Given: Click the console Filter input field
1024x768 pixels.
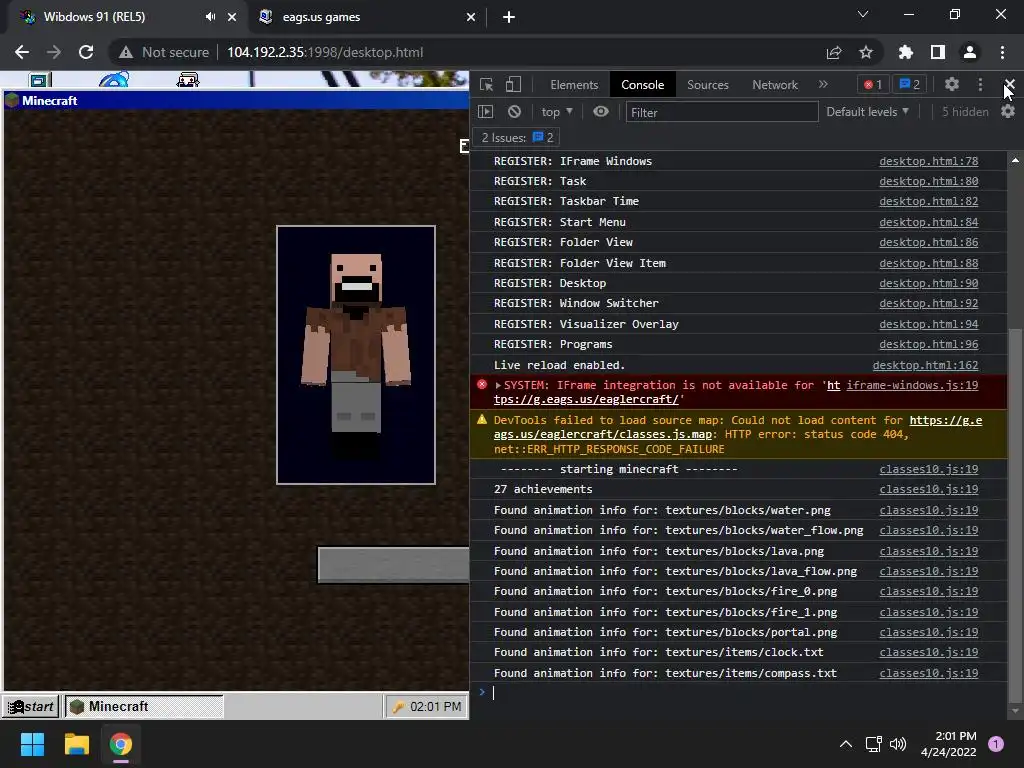Looking at the screenshot, I should [x=722, y=112].
